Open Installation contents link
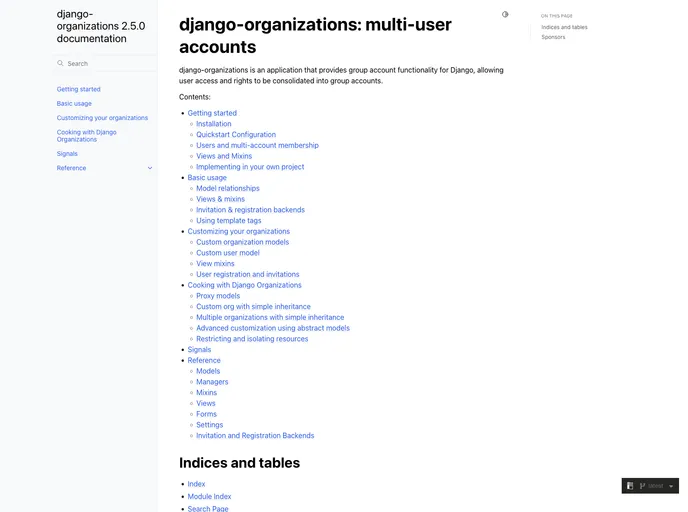 pyautogui.click(x=214, y=124)
